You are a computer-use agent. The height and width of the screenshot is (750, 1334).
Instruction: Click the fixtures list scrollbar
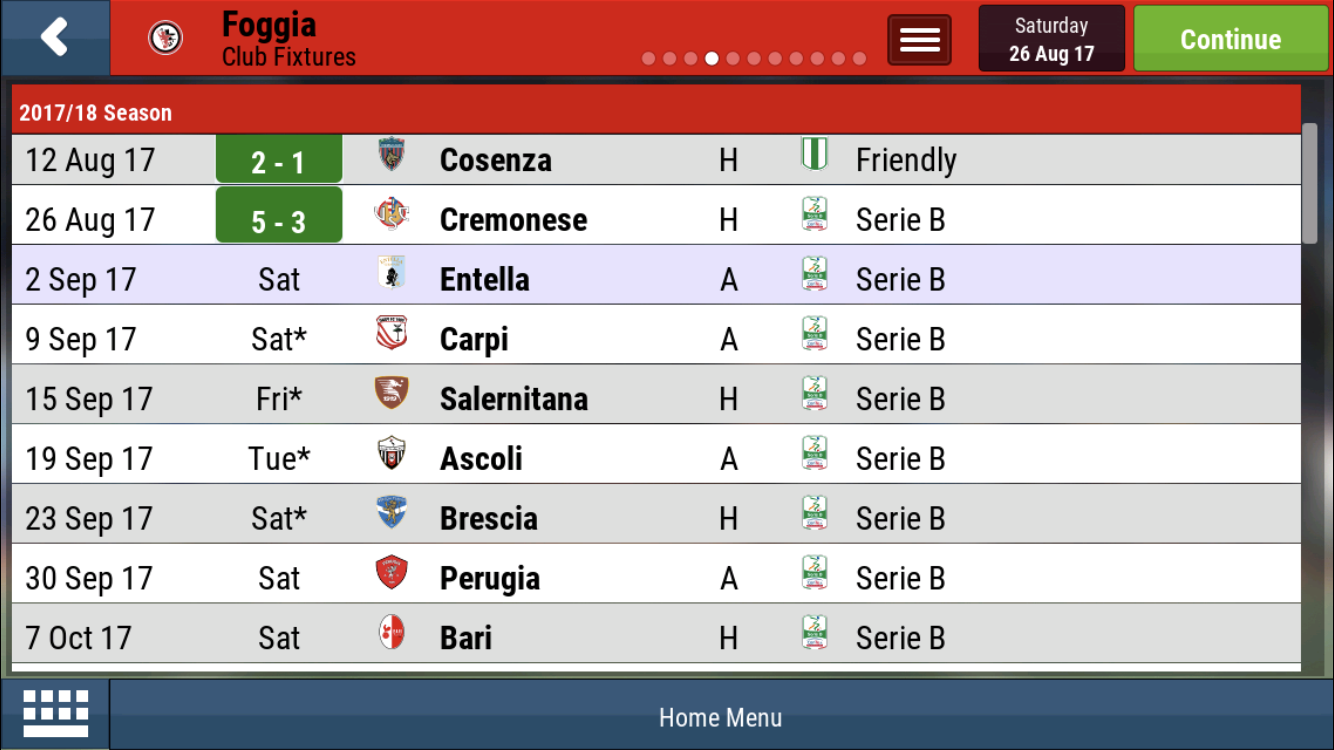click(x=1310, y=184)
